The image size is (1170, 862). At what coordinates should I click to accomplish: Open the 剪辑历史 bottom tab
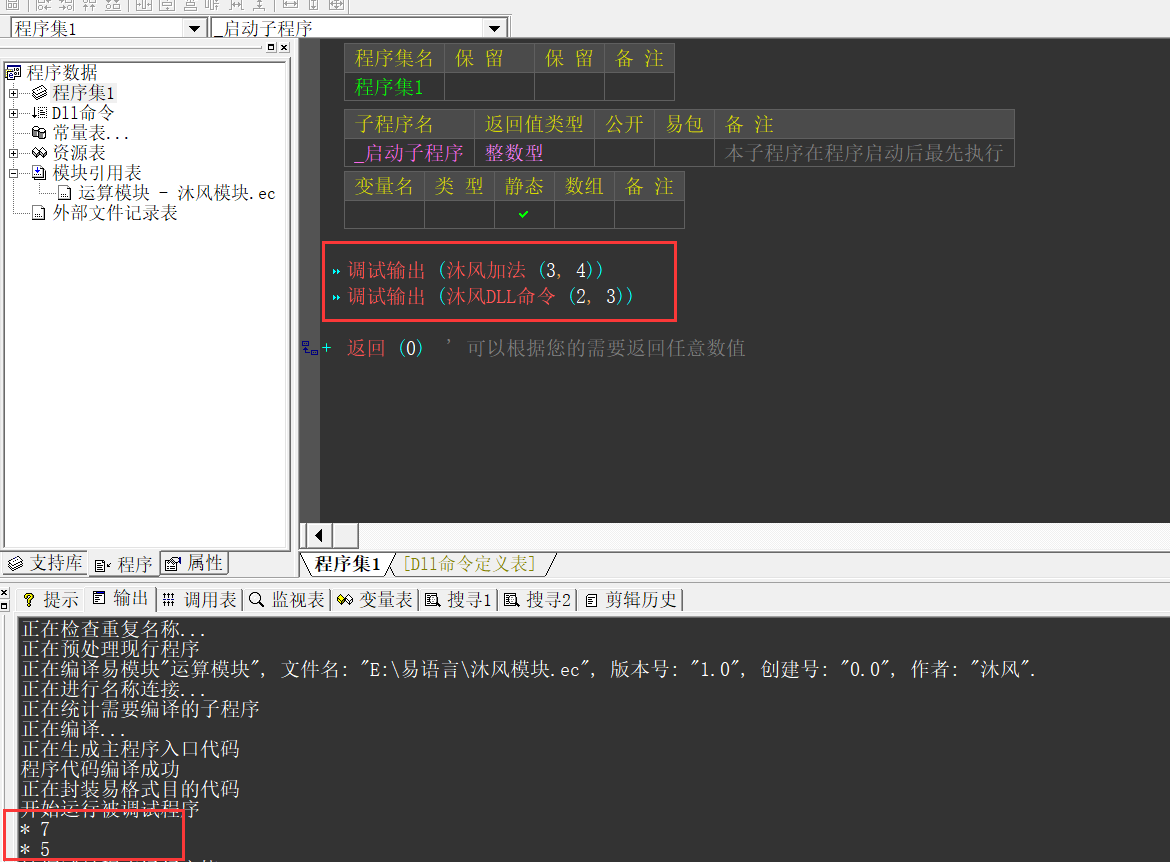click(631, 599)
